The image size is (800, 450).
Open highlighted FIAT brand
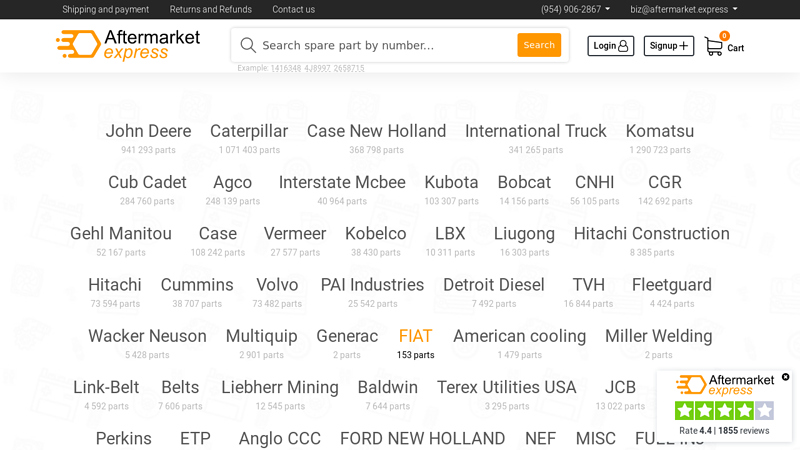point(415,336)
